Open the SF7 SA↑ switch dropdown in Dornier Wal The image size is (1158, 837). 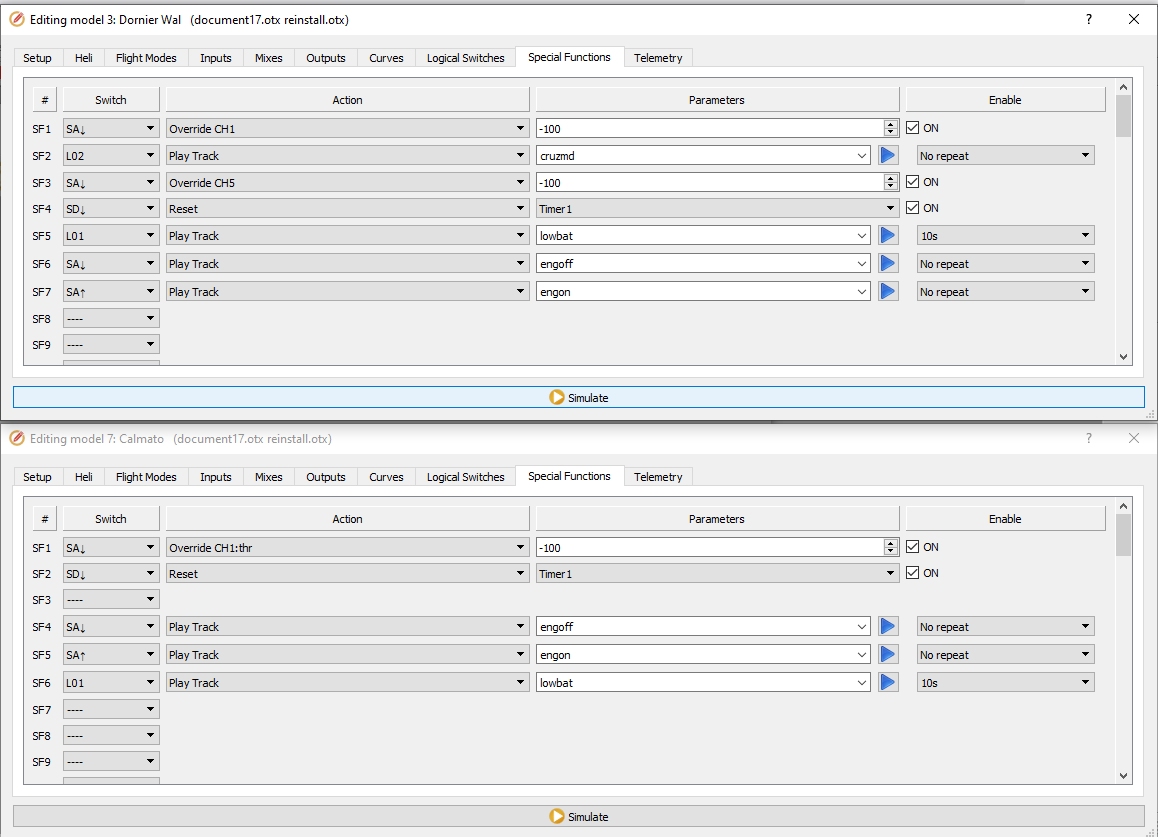111,292
